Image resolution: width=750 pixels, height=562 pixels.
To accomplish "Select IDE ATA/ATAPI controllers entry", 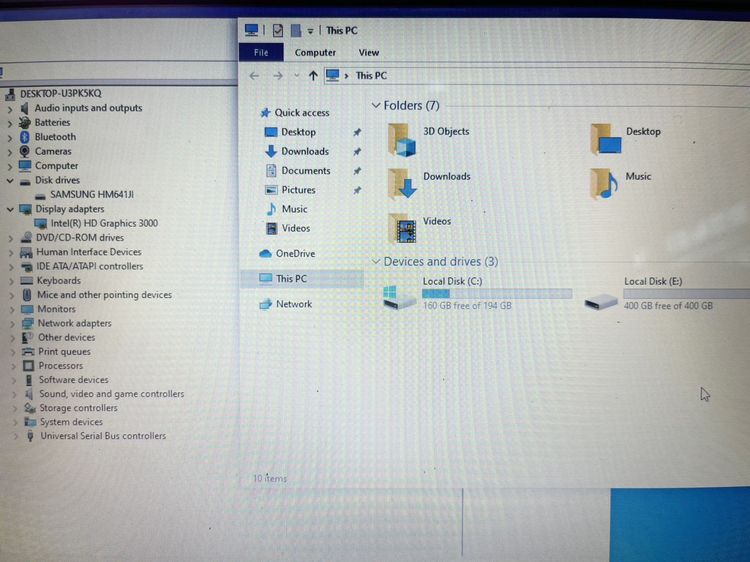I will pyautogui.click(x=89, y=266).
